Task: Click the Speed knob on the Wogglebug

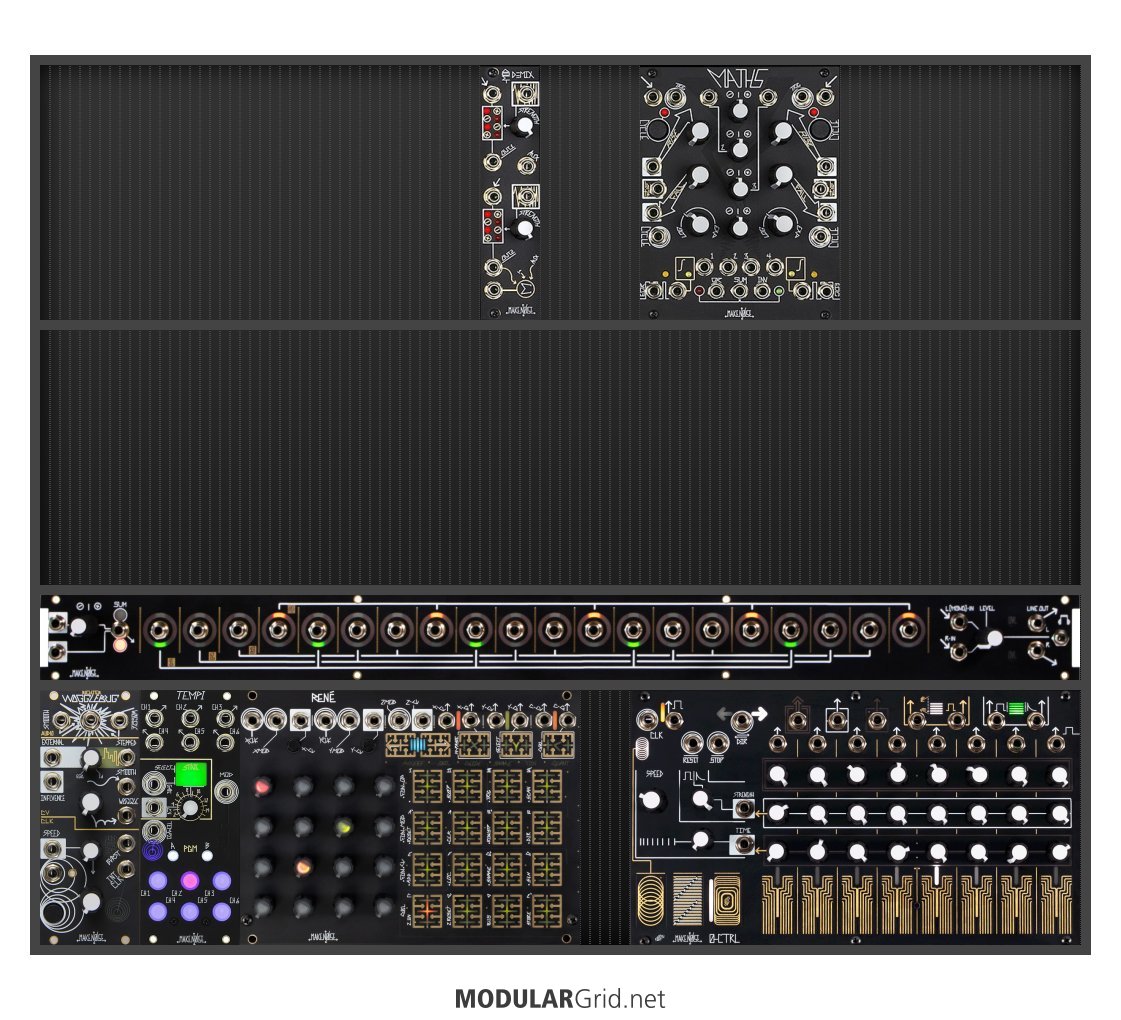Action: (x=90, y=851)
